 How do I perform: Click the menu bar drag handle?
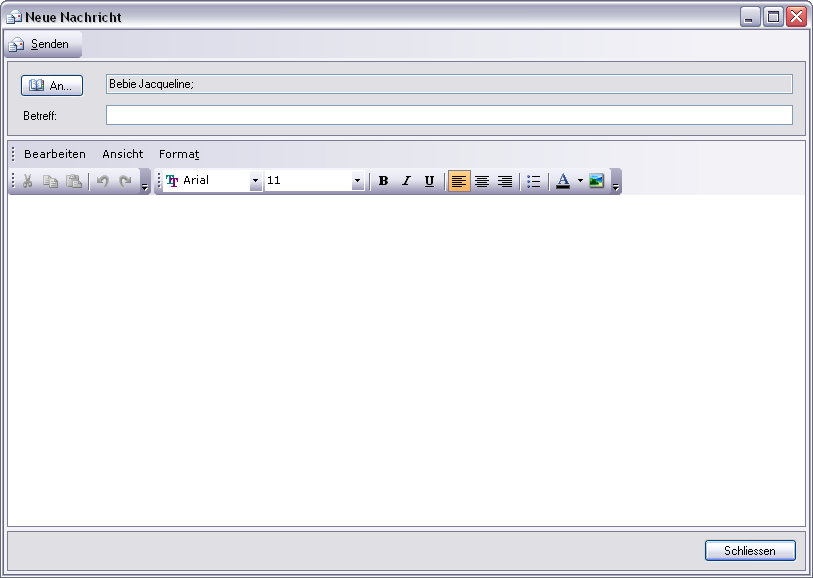13,154
